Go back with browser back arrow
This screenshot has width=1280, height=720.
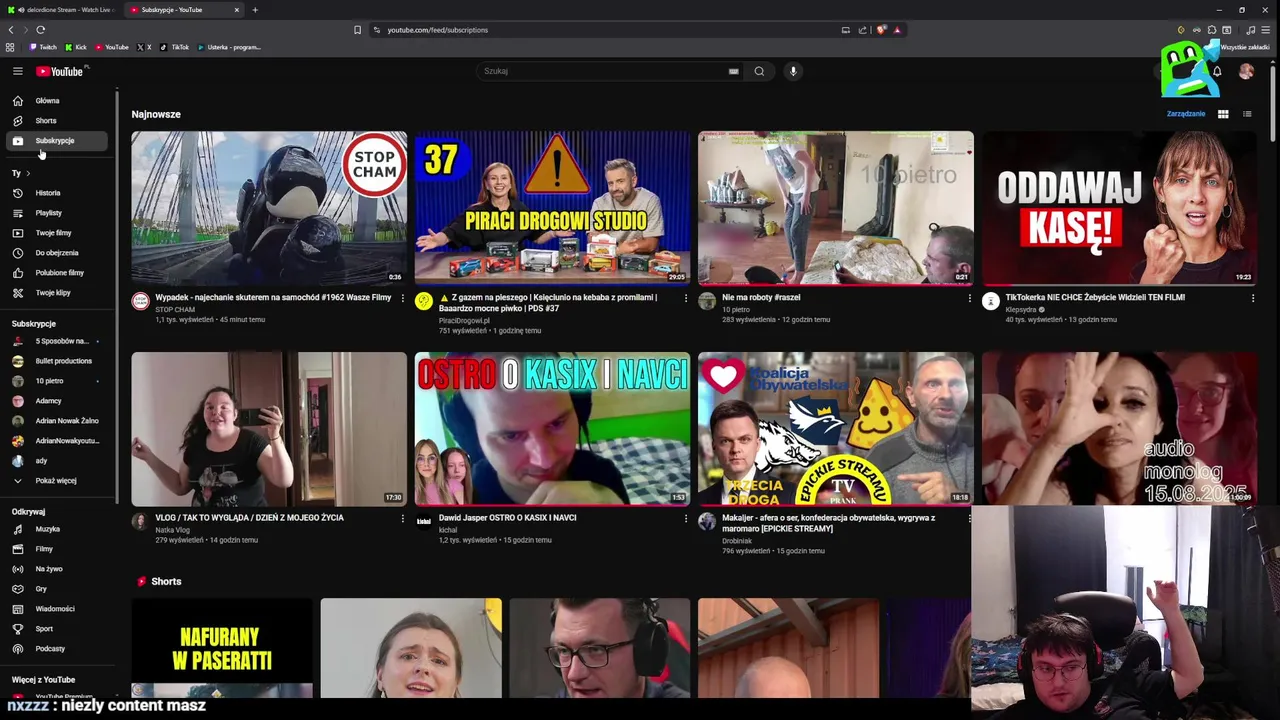pos(11,30)
